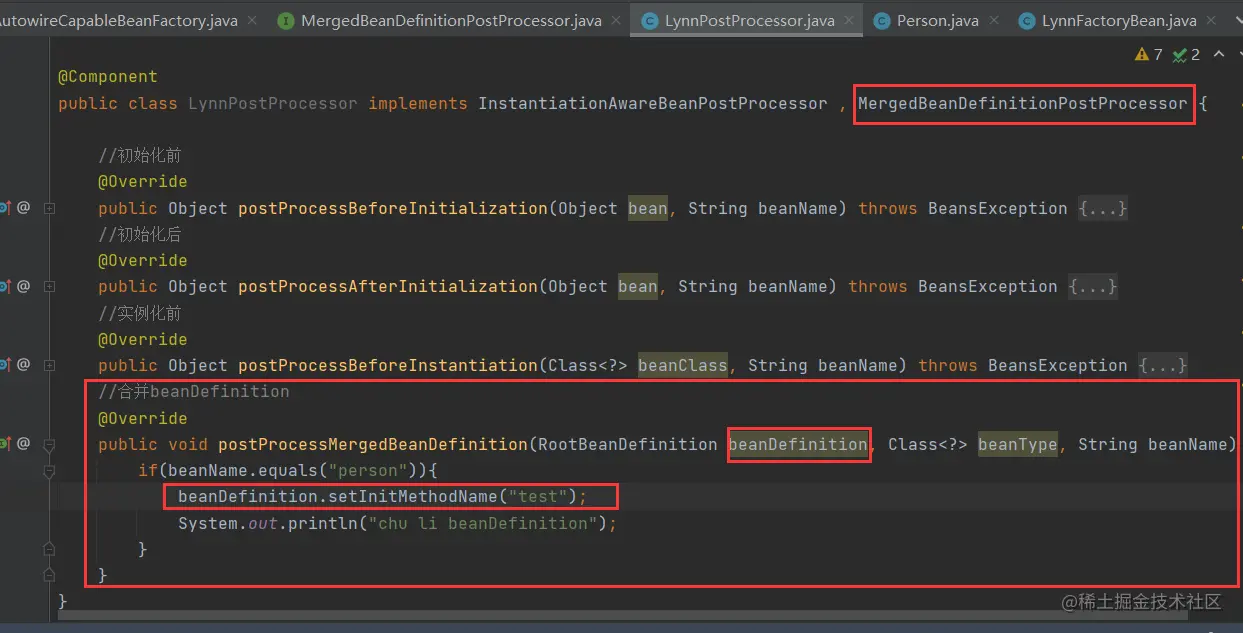Click the class icon on LynnFactoryBean.java tab
Viewport: 1243px width, 633px height.
[1027, 20]
